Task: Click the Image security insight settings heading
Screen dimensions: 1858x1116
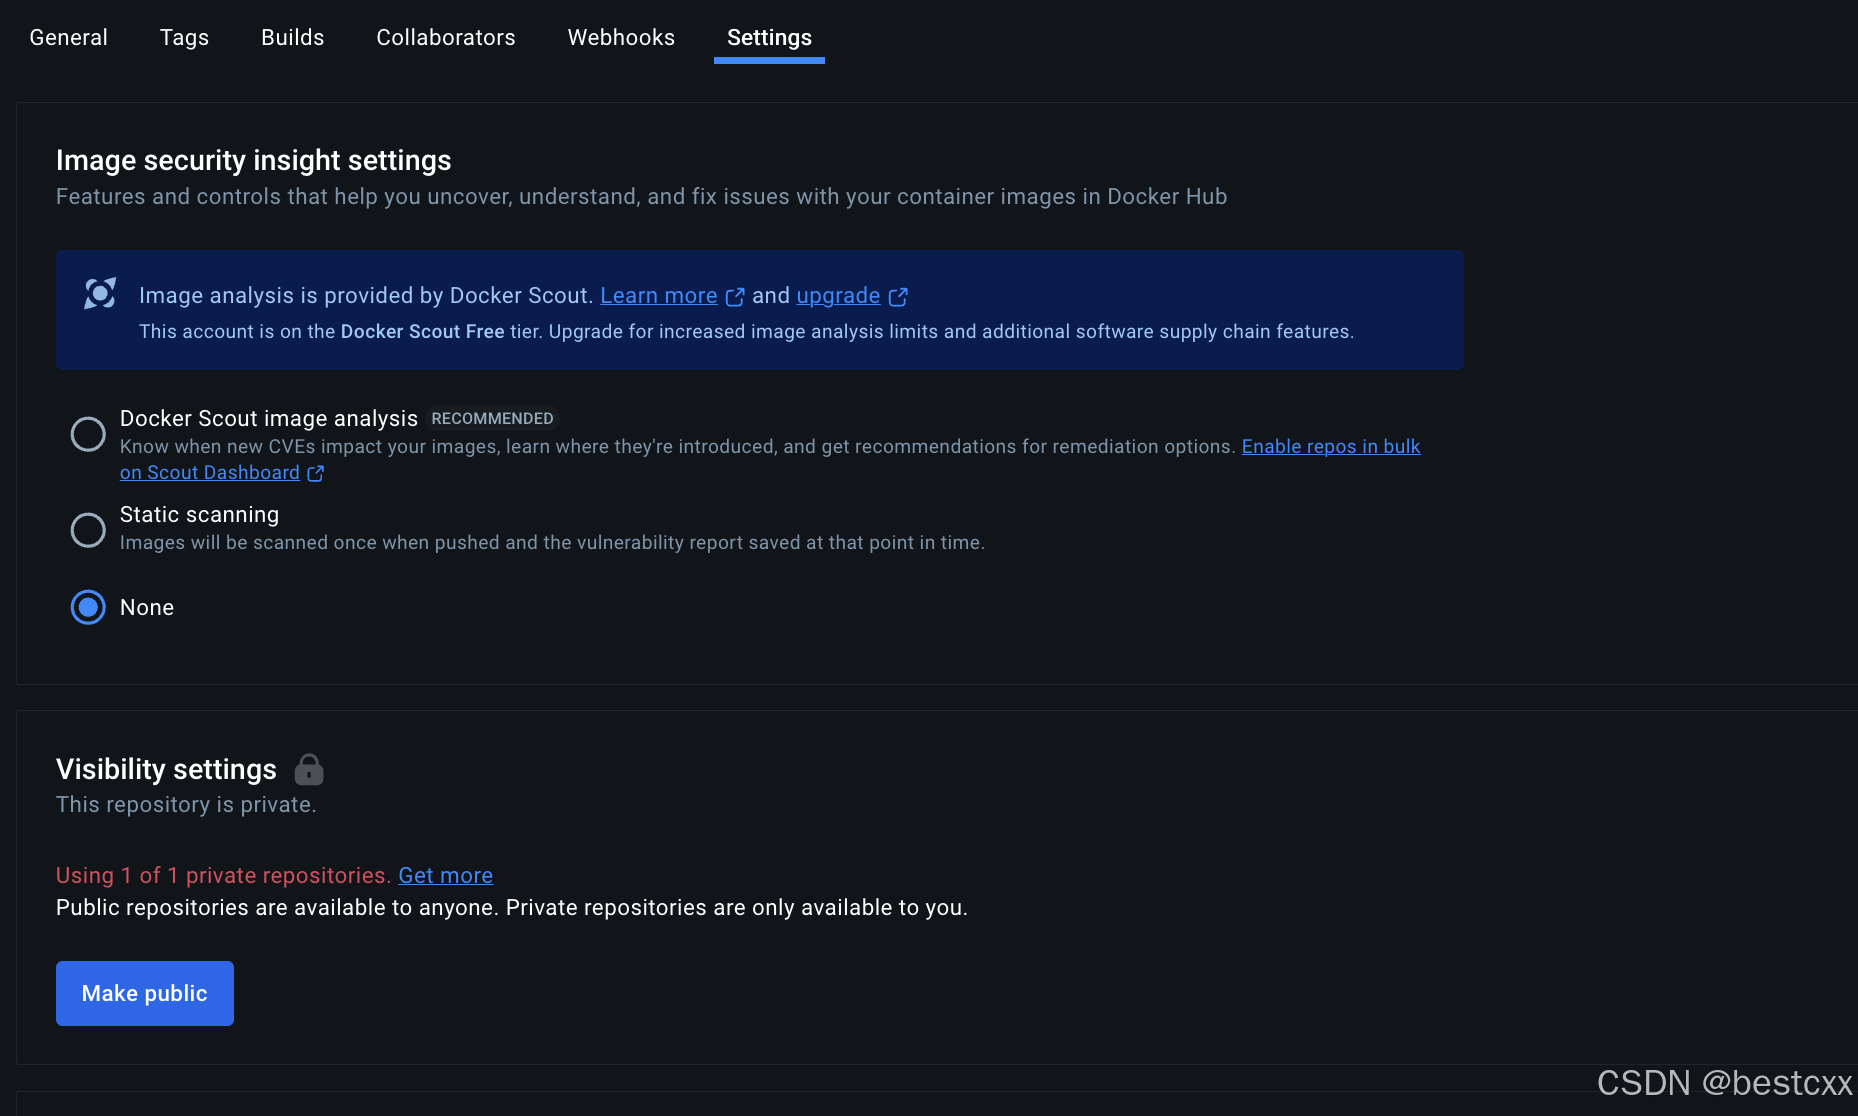Action: pos(254,160)
